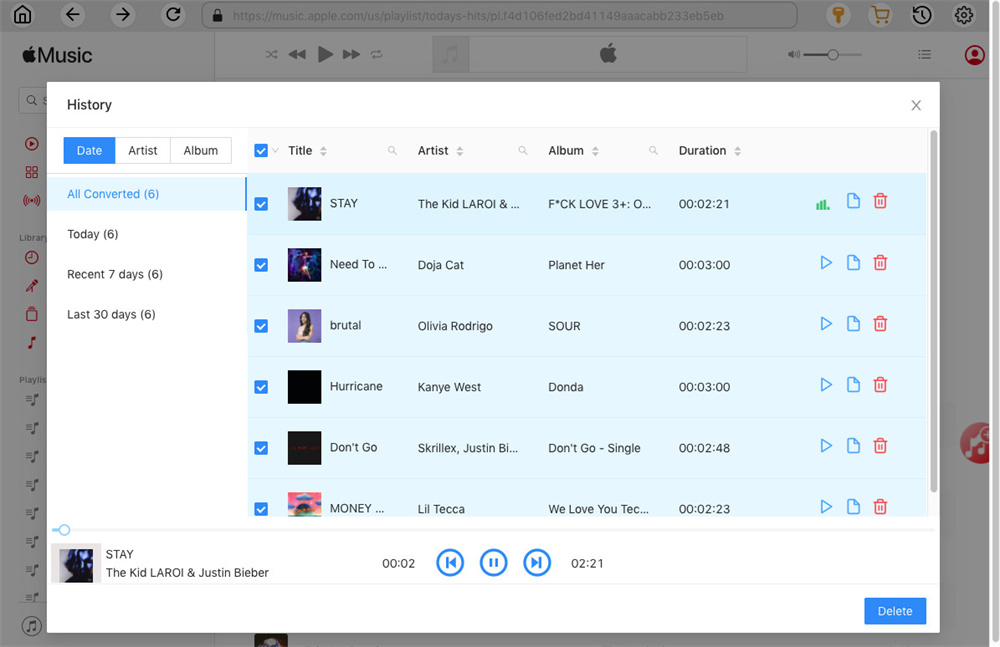Viewport: 1000px width, 647px height.
Task: Go to the browser home page
Action: [22, 15]
